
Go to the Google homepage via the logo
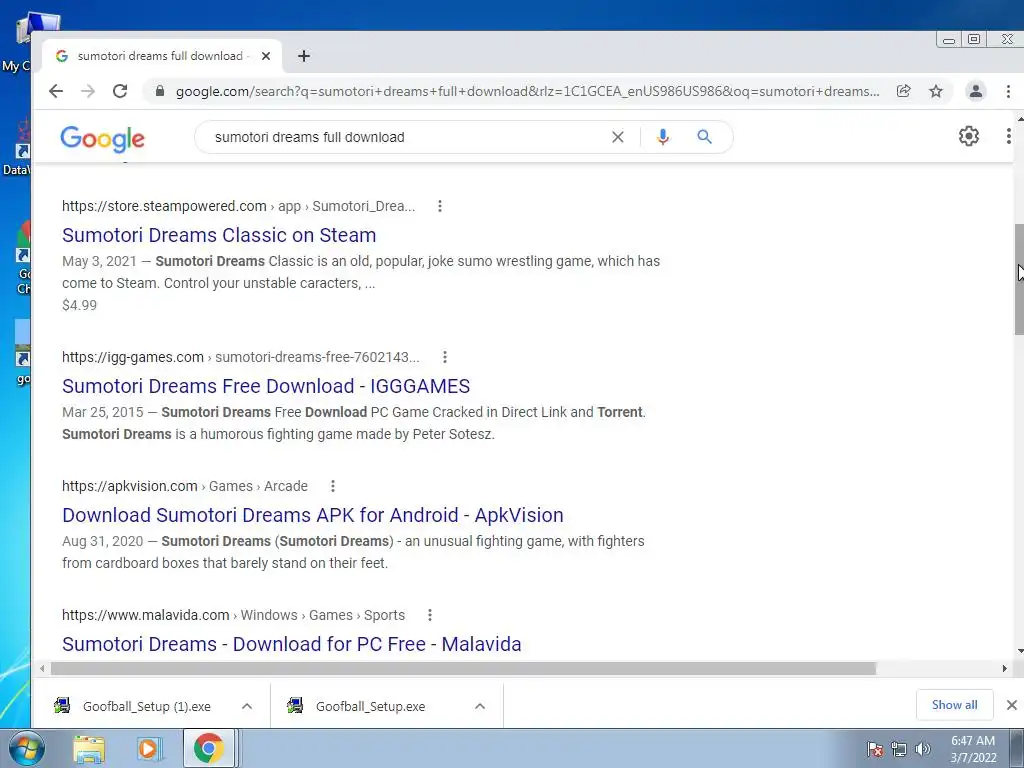(x=103, y=138)
